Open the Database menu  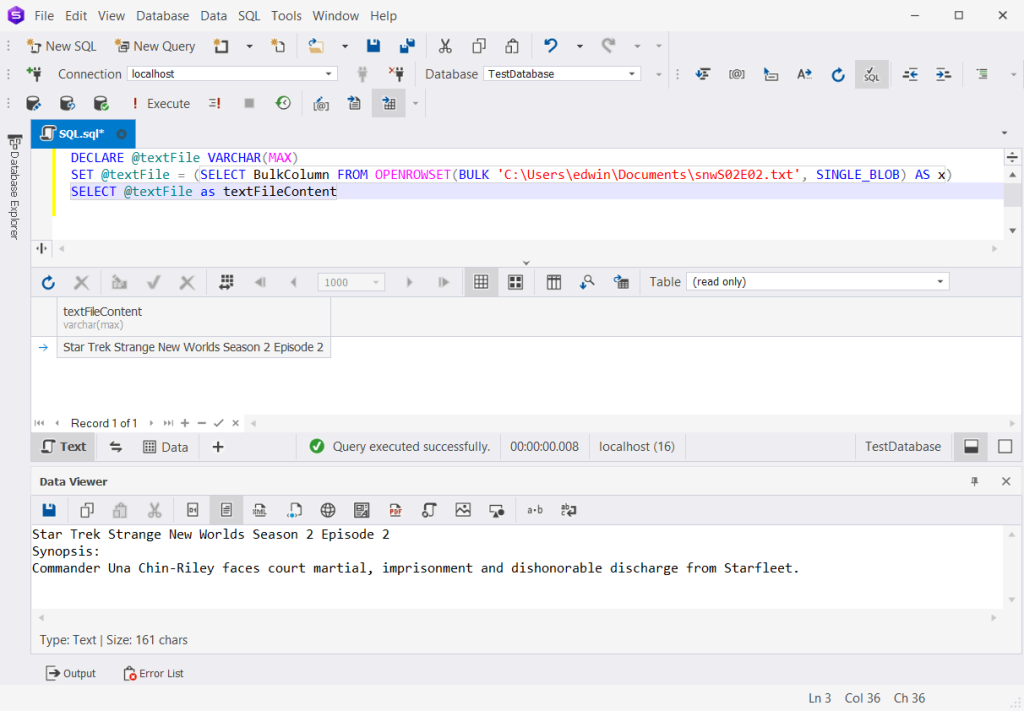tap(163, 16)
